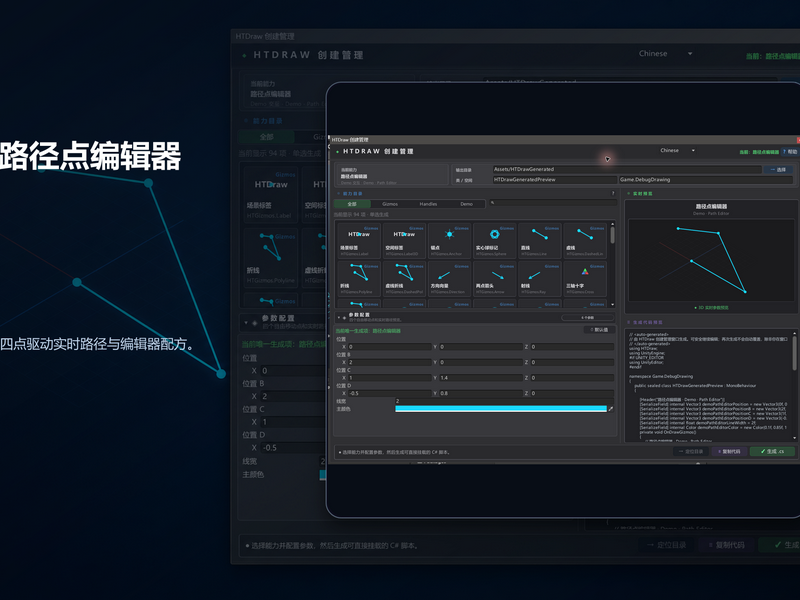Focus the Assets/HTDrawGenerated output path field
Screen dimensions: 800x600
click(627, 169)
